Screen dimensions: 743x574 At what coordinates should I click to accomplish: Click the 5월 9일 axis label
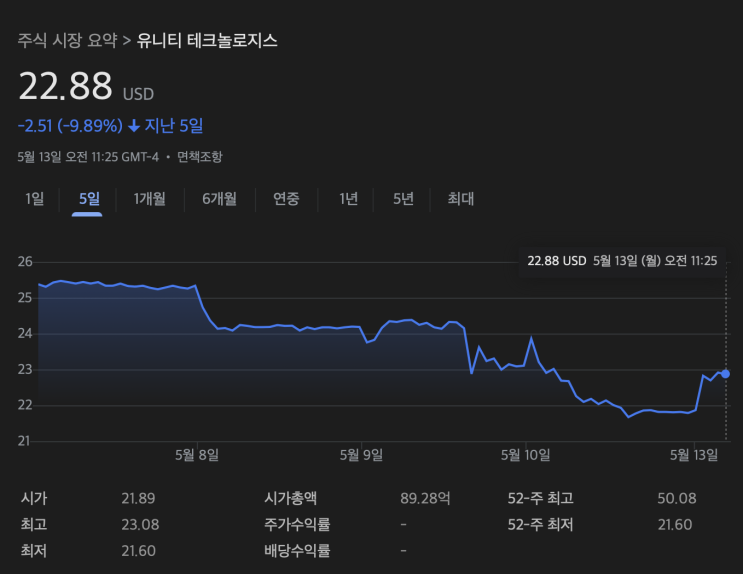pyautogui.click(x=361, y=456)
